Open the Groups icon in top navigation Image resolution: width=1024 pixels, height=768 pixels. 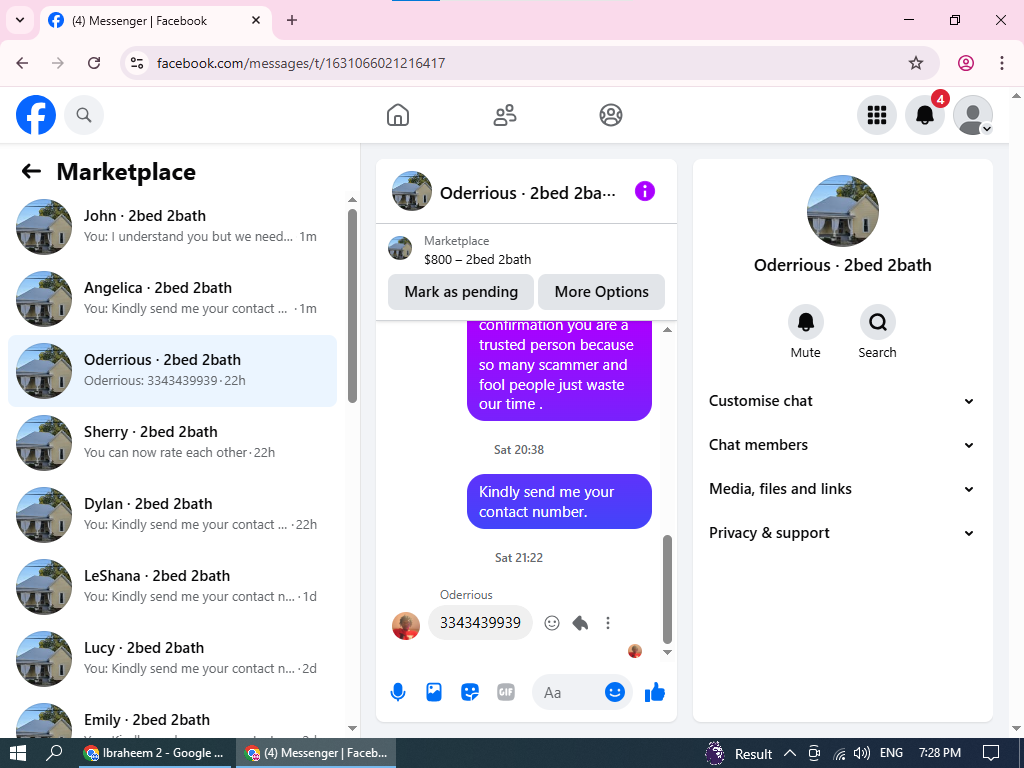[611, 115]
